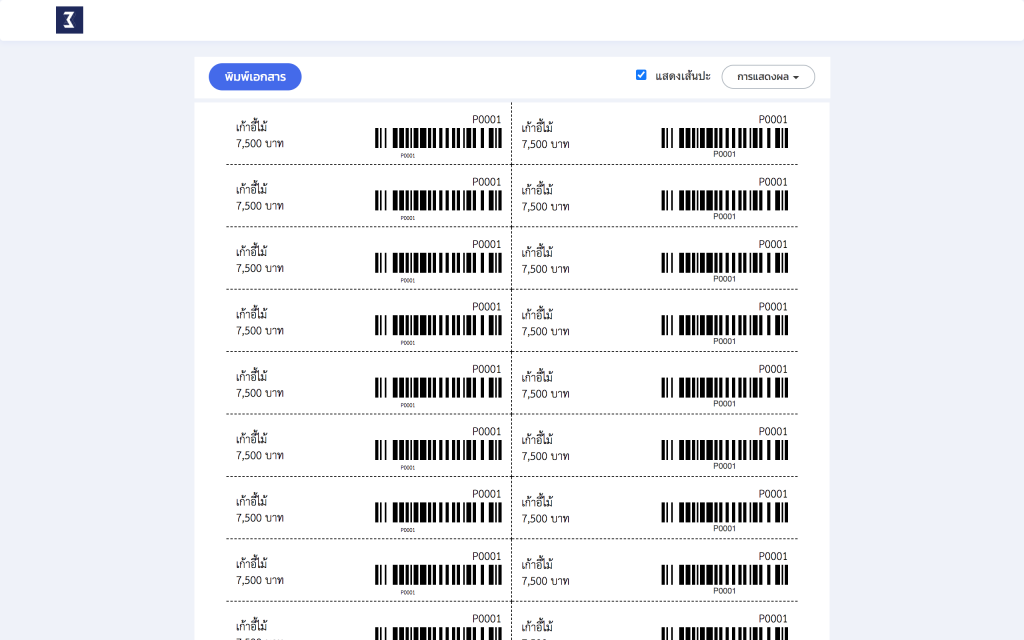Screen dimensions: 1024x640
Task: Select the barcode in the seventh row left label
Action: coord(438,513)
